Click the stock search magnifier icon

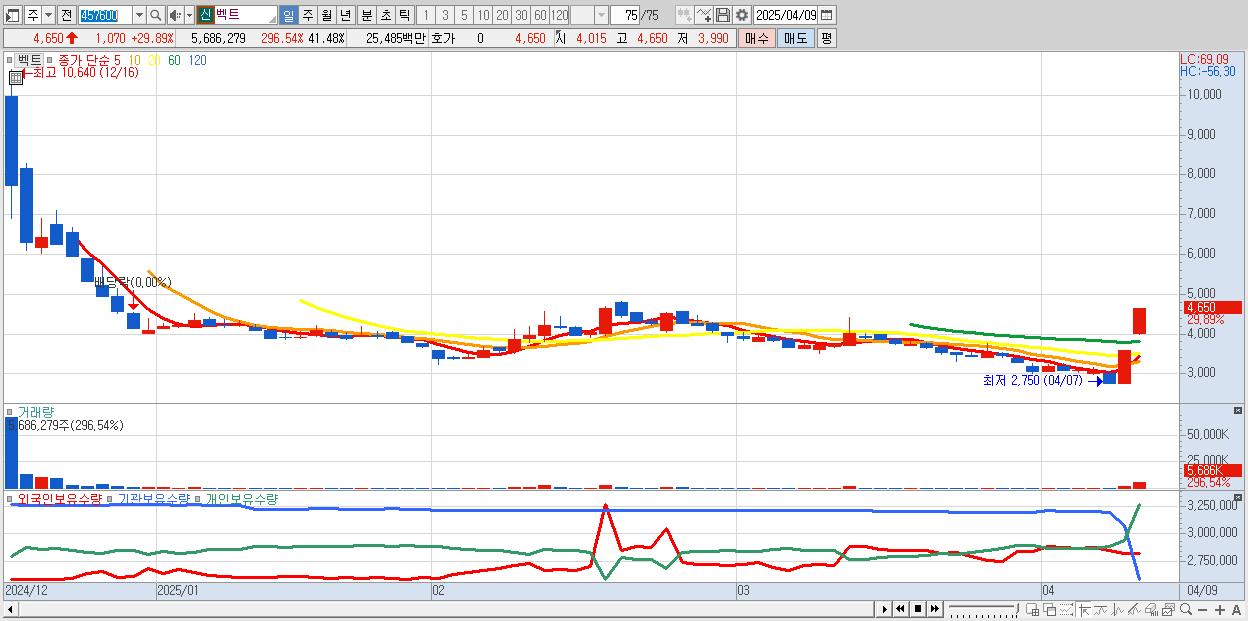[x=155, y=15]
